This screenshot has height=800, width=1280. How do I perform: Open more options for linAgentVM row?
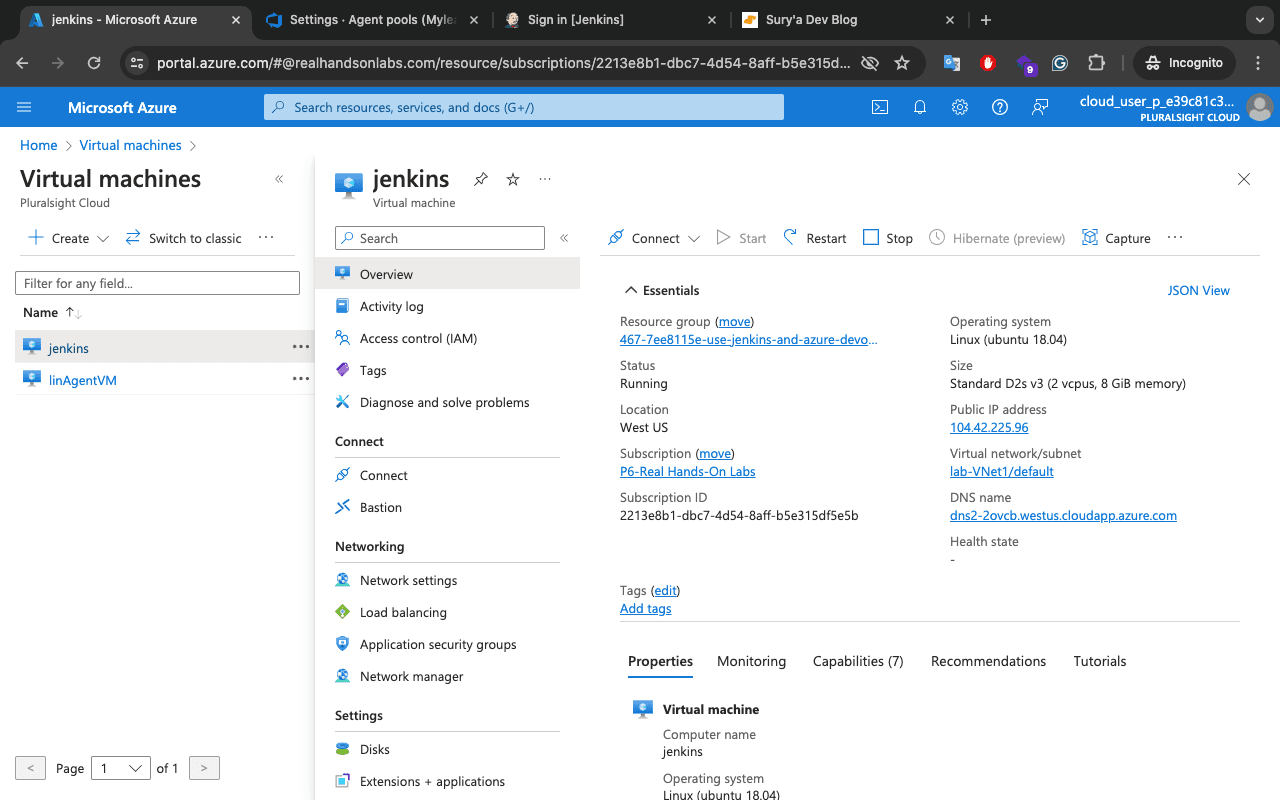pos(300,379)
